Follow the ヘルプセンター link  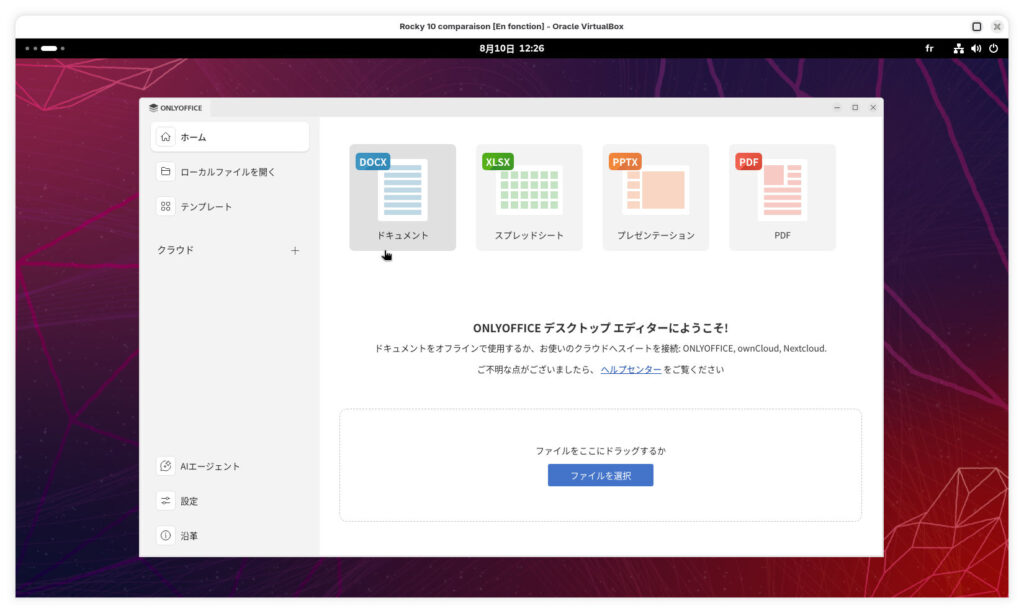(x=631, y=369)
